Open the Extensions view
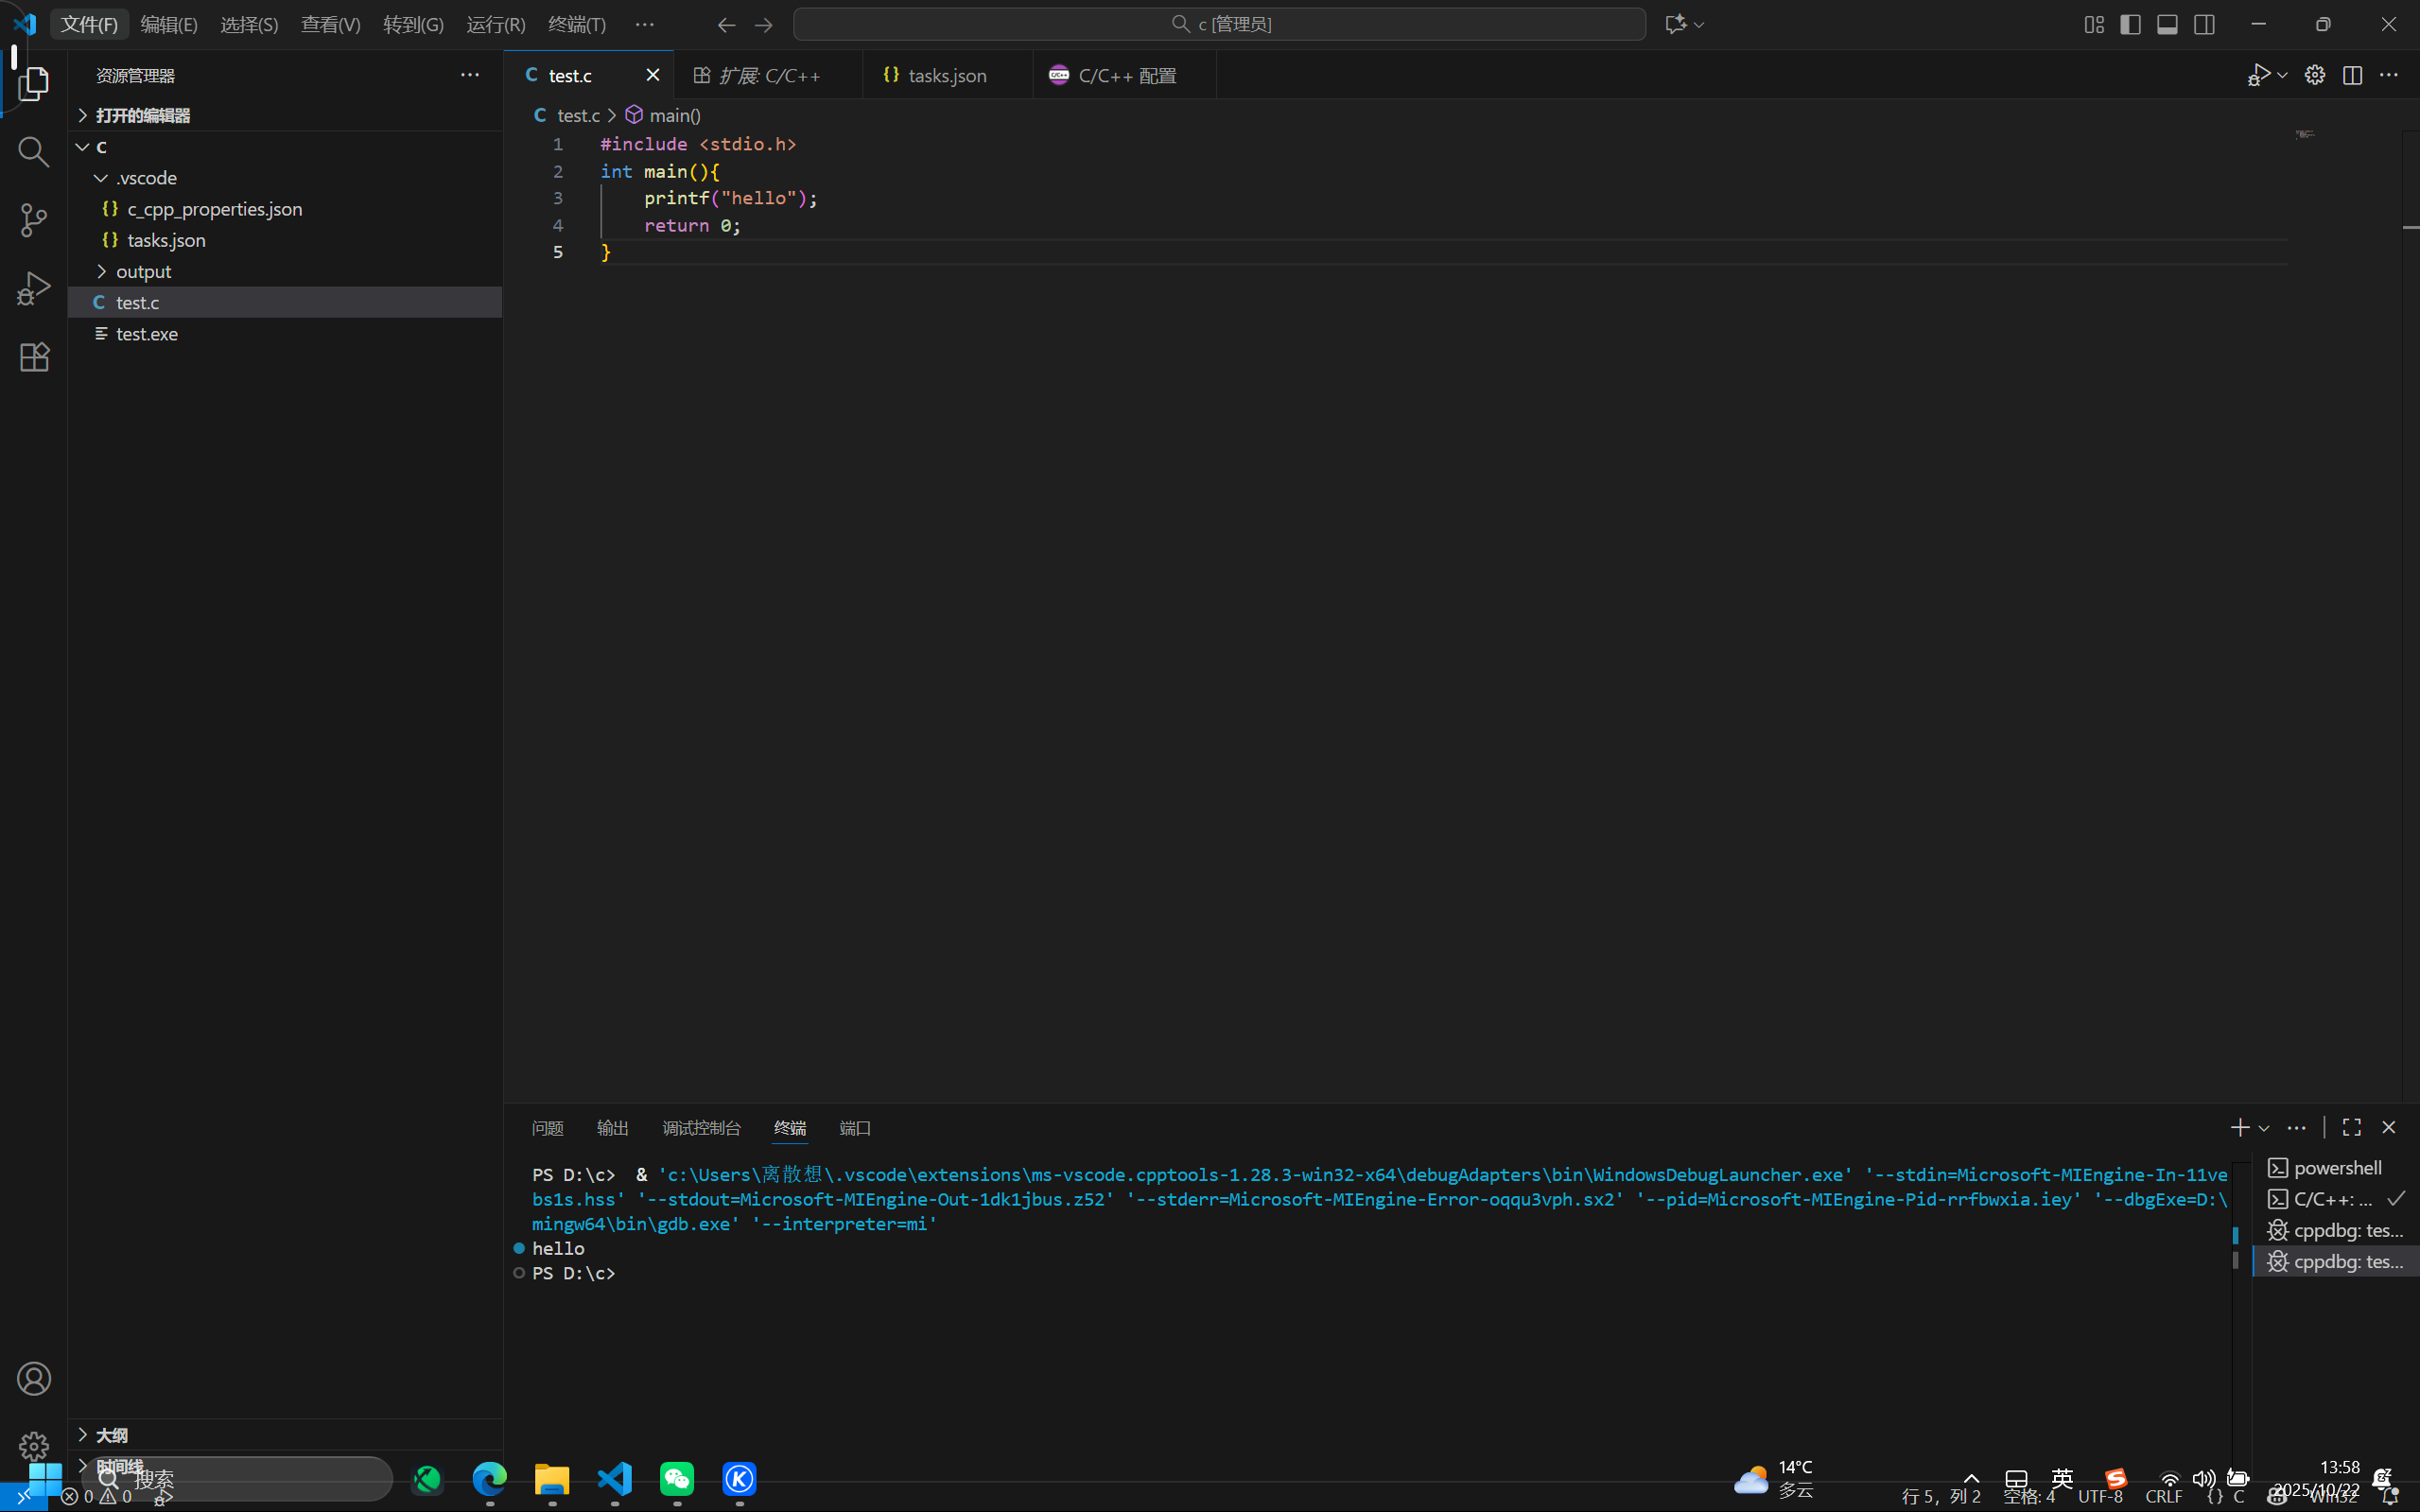The width and height of the screenshot is (2420, 1512). coord(33,357)
